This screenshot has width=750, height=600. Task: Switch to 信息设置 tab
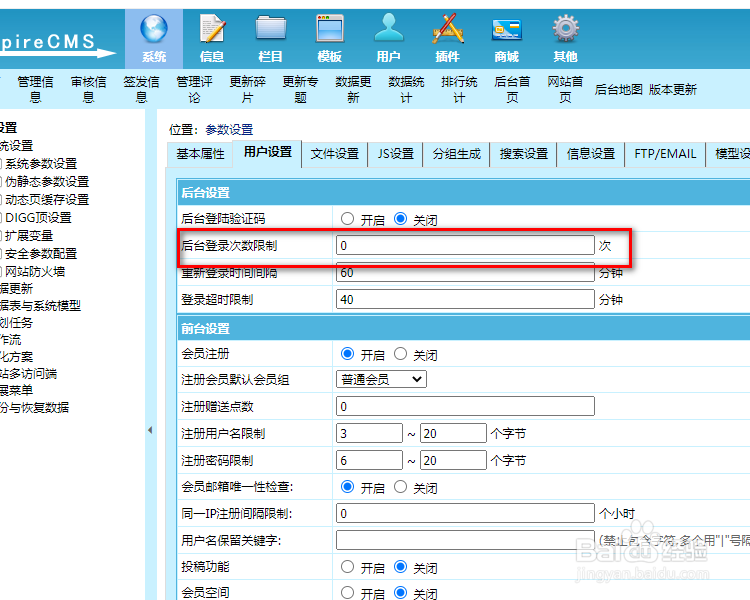pyautogui.click(x=591, y=154)
